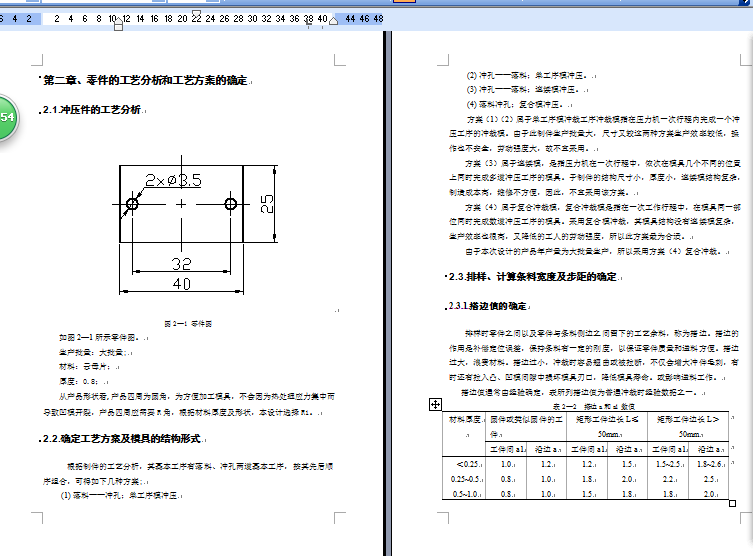753x556 pixels.
Task: Click the part drawing figure with 2×ø3.5 holes
Action: (x=195, y=225)
